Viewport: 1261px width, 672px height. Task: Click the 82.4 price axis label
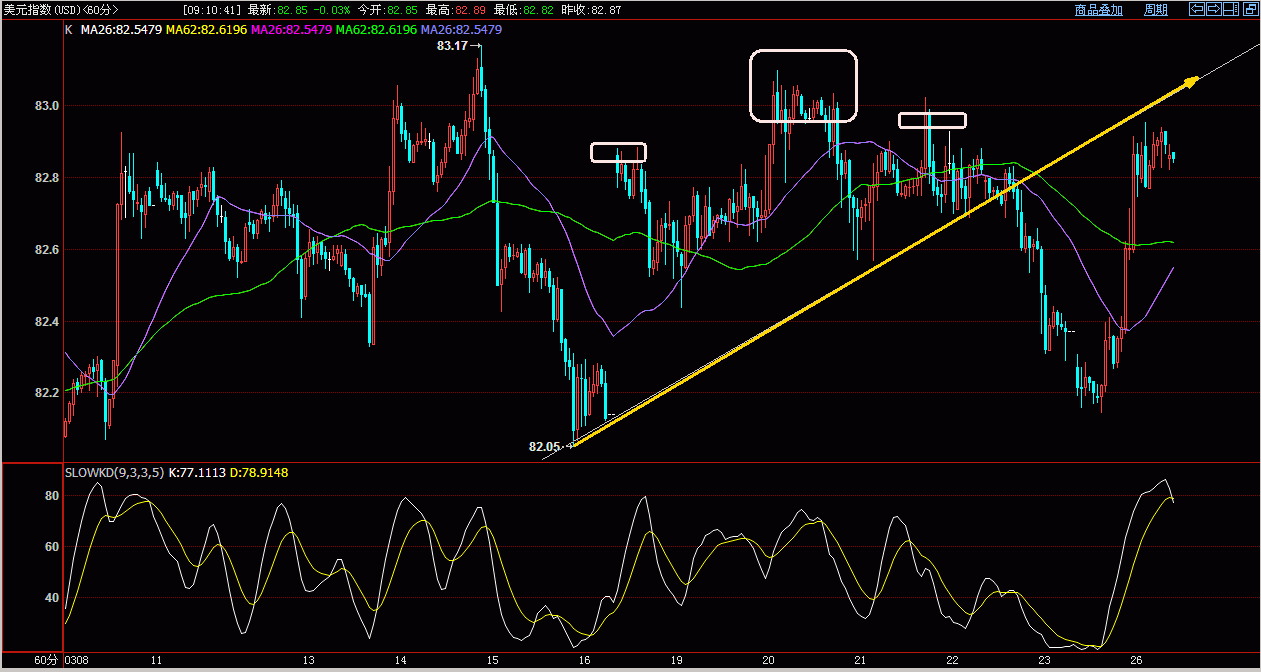coord(47,322)
